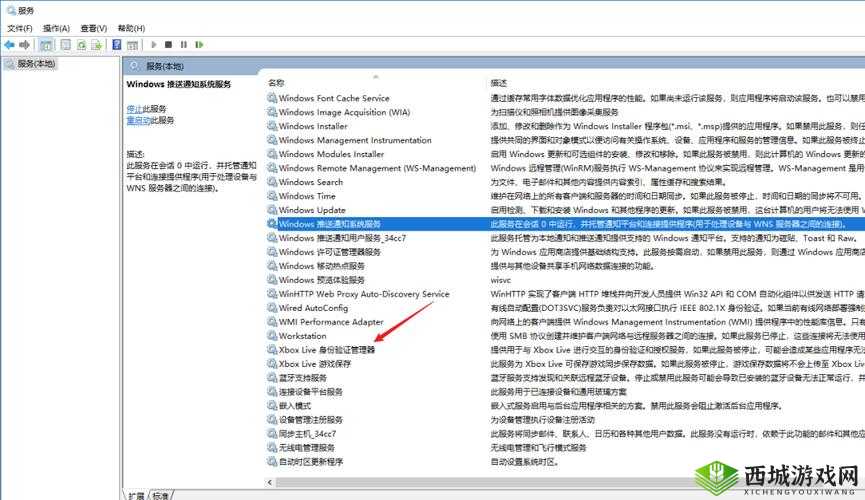
Task: Click the gear icon beside Windows Font Cache Service
Action: click(272, 98)
